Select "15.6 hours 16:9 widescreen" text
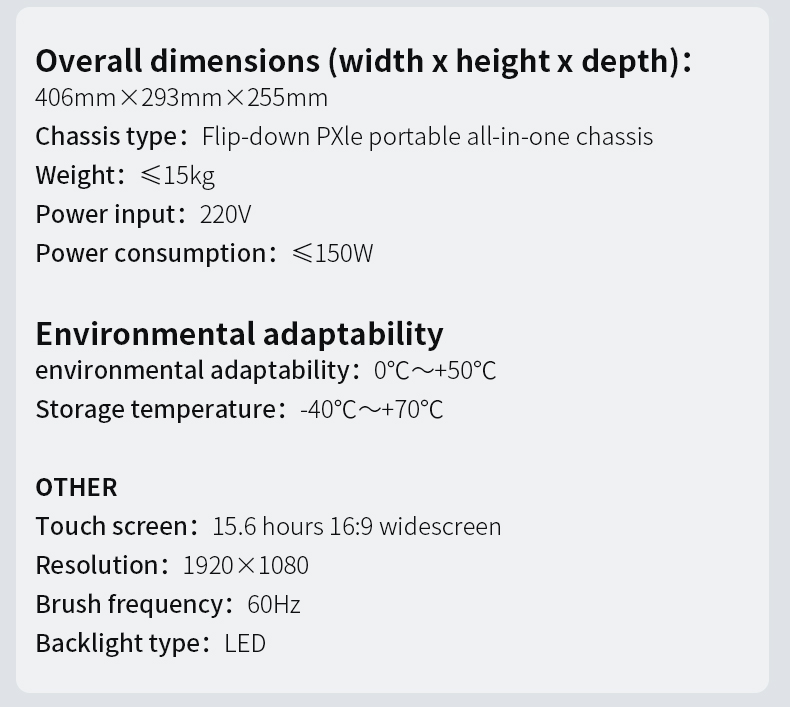Image resolution: width=790 pixels, height=707 pixels. [357, 526]
